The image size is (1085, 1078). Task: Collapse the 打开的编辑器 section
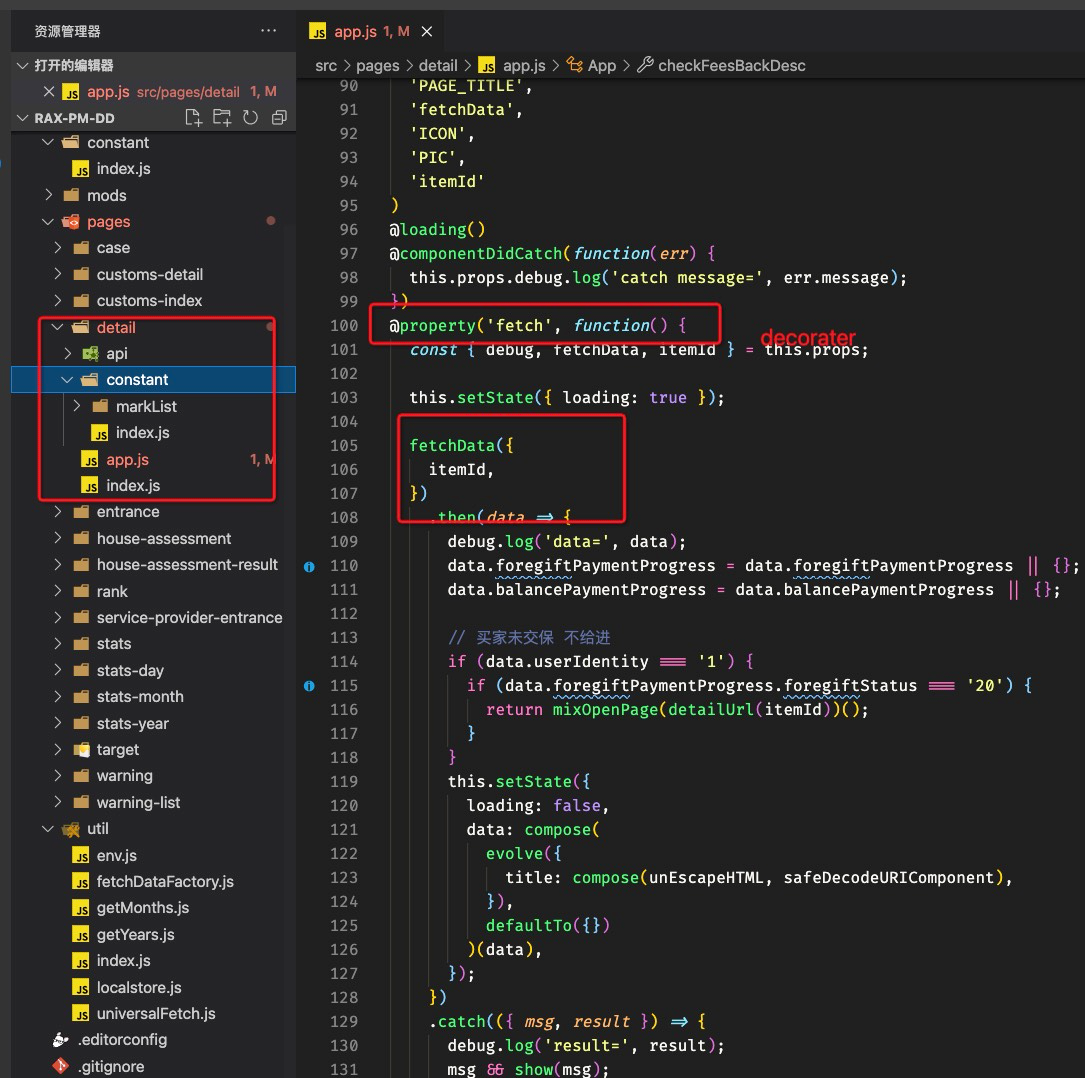tap(23, 65)
